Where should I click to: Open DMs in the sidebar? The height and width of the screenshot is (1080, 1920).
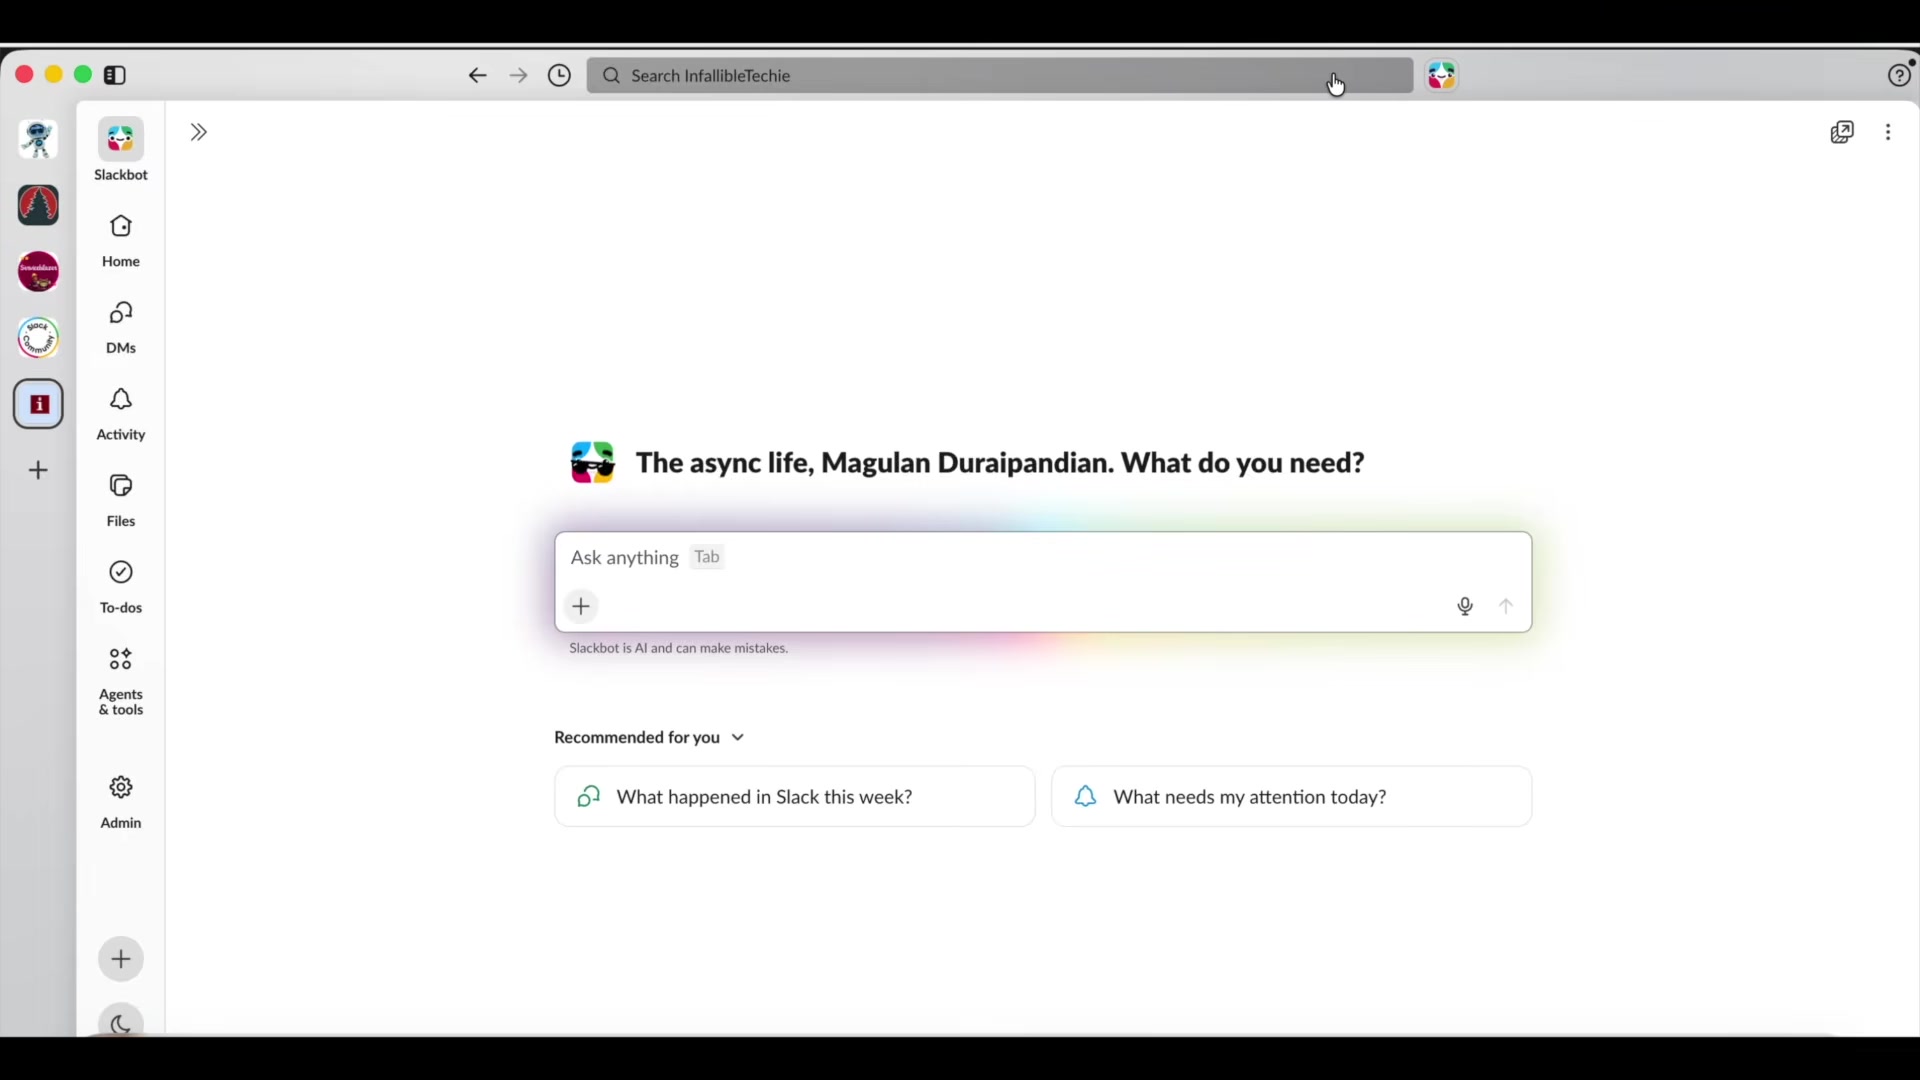pyautogui.click(x=121, y=327)
